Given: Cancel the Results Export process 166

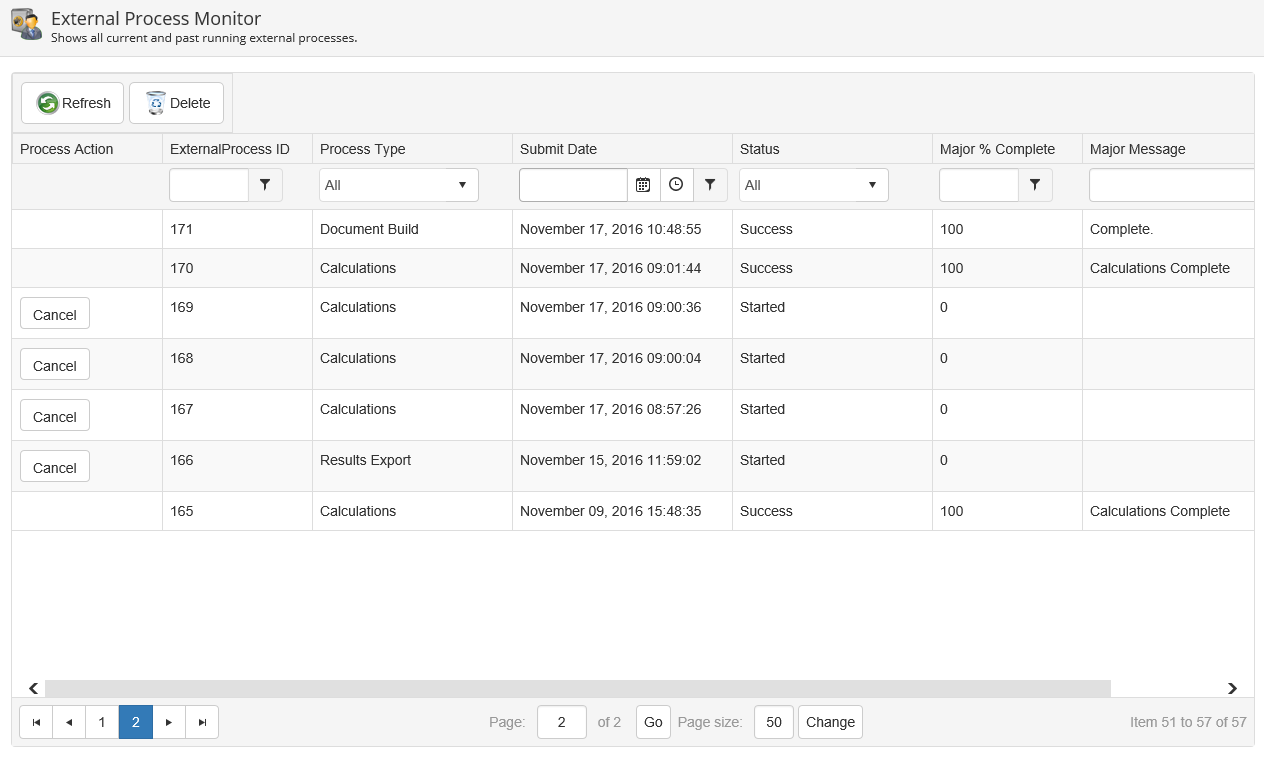Looking at the screenshot, I should [55, 467].
